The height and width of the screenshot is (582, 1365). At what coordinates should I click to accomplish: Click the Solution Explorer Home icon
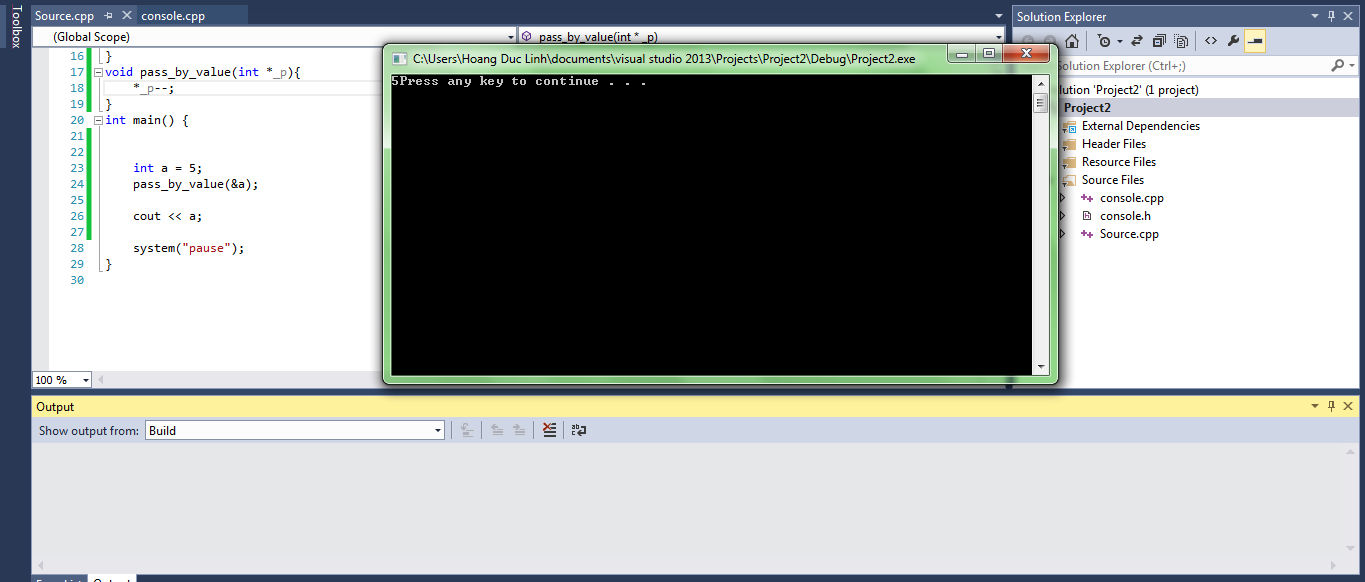[x=1072, y=41]
